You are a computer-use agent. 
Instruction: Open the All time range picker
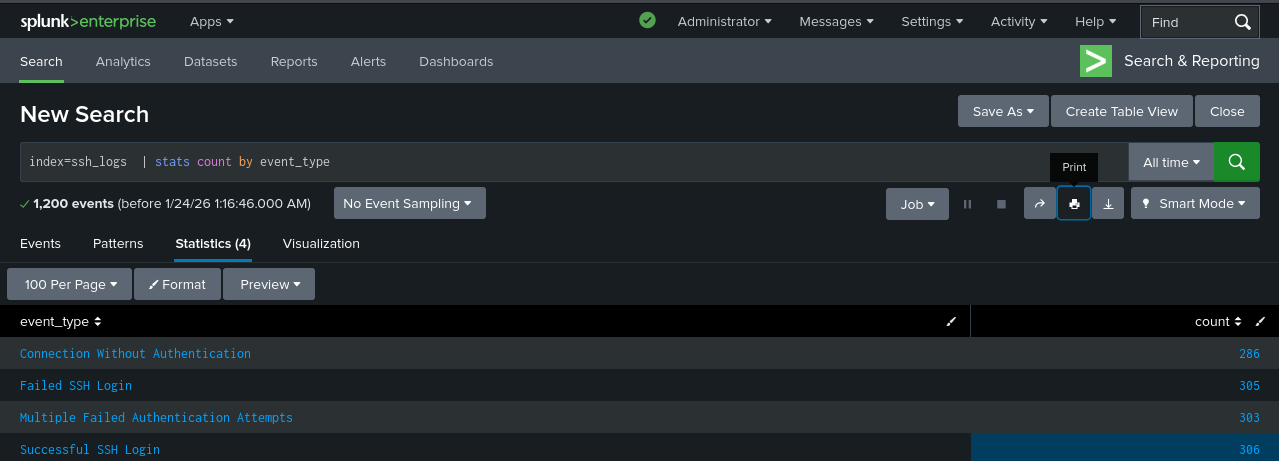tap(1171, 162)
